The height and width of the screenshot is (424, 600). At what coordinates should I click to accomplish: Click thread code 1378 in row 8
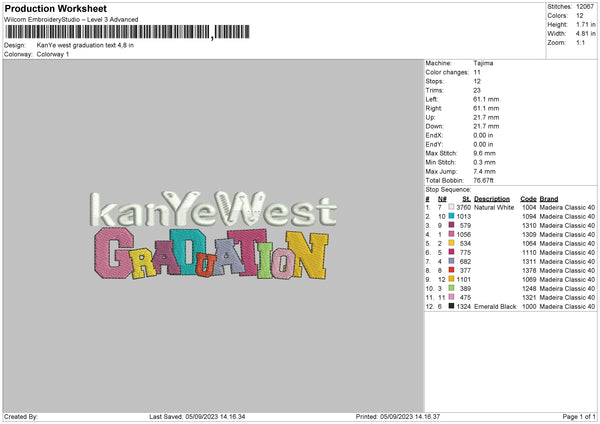click(x=529, y=271)
